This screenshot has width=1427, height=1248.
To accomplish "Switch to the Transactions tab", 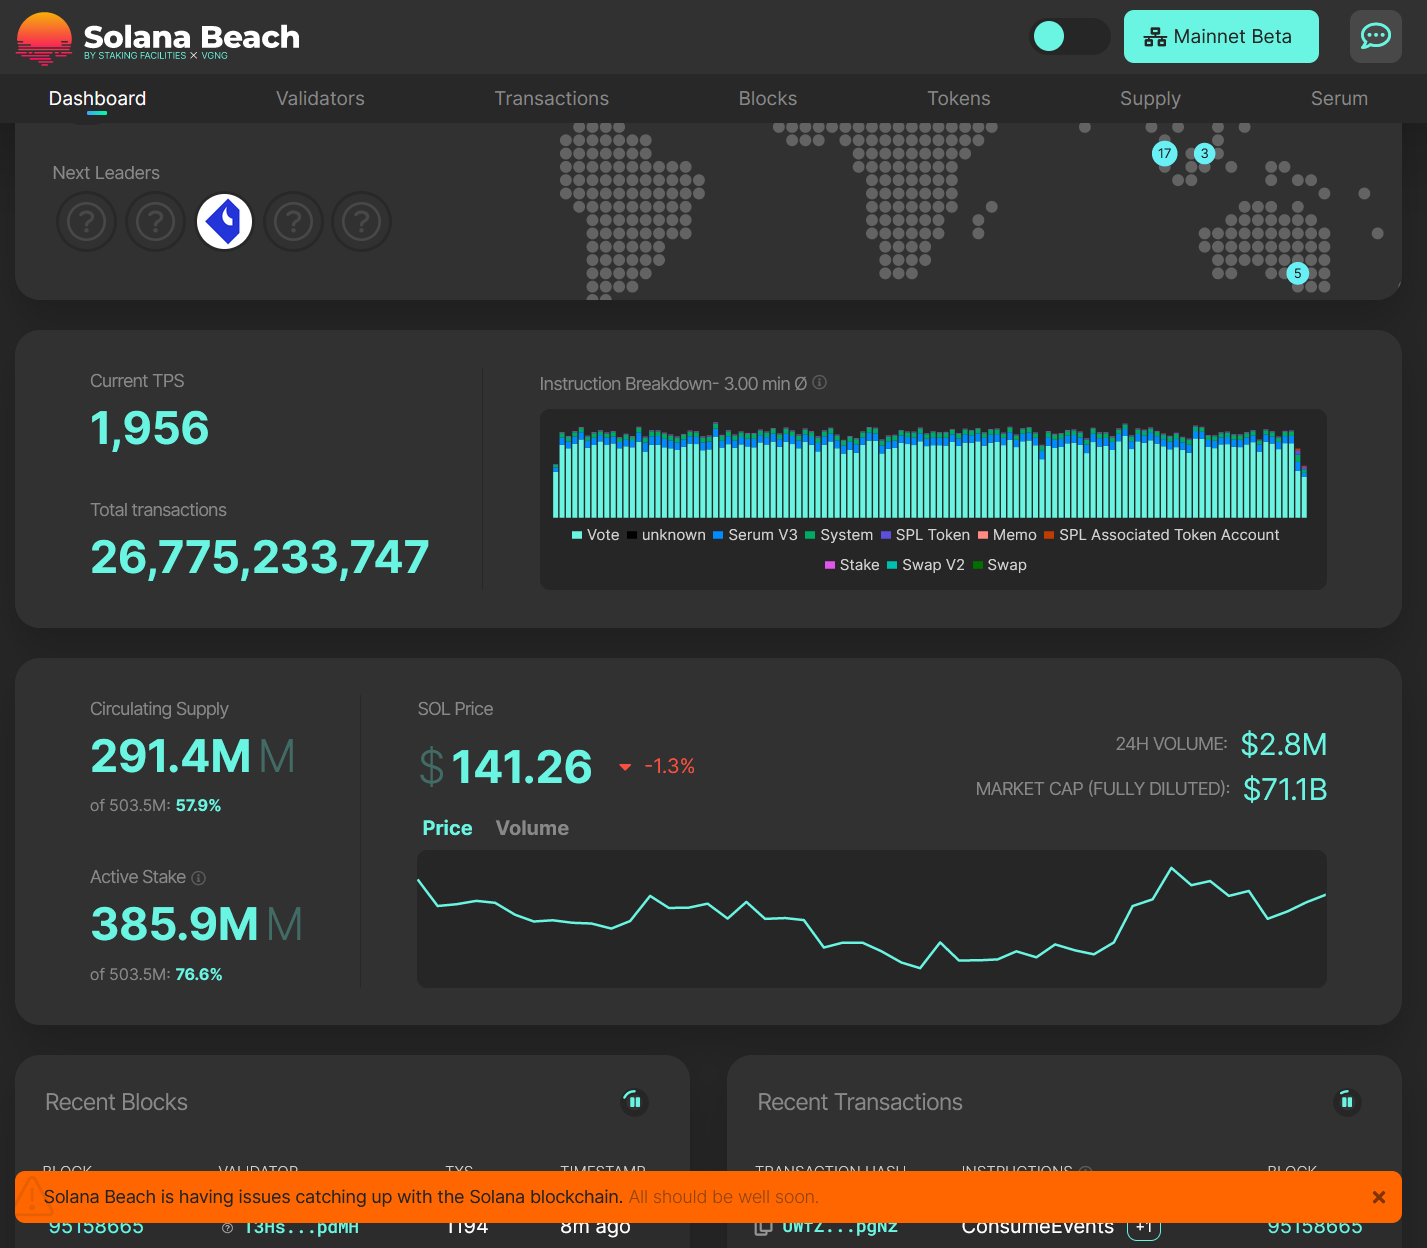I will [551, 98].
